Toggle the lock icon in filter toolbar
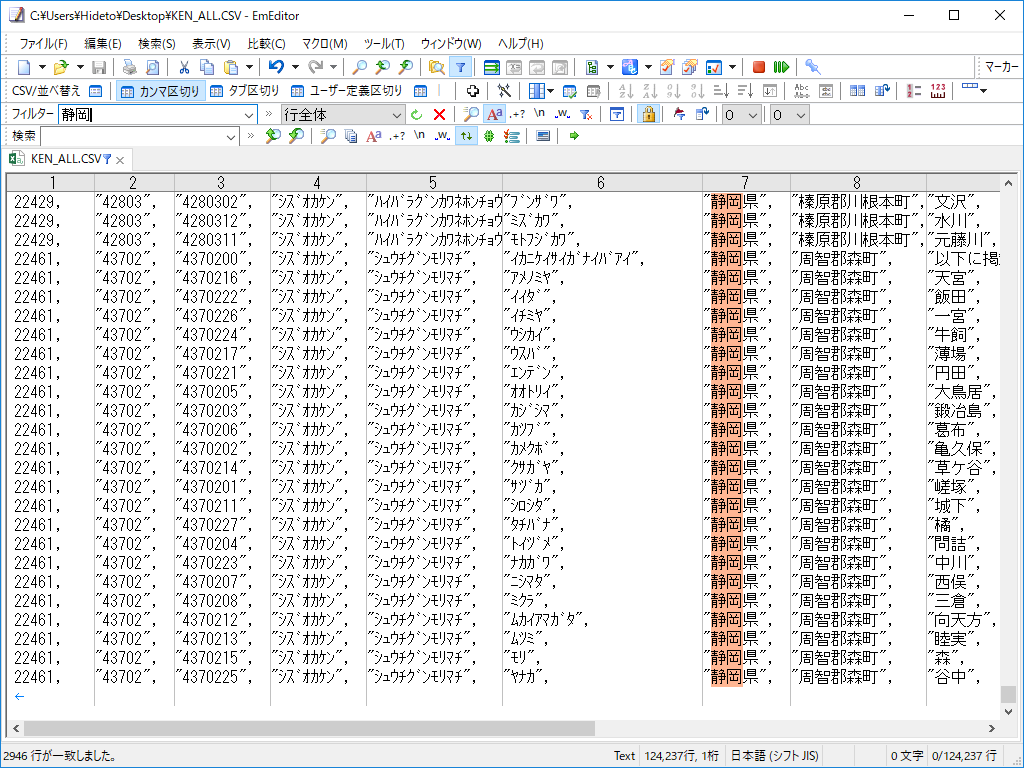 pyautogui.click(x=648, y=115)
